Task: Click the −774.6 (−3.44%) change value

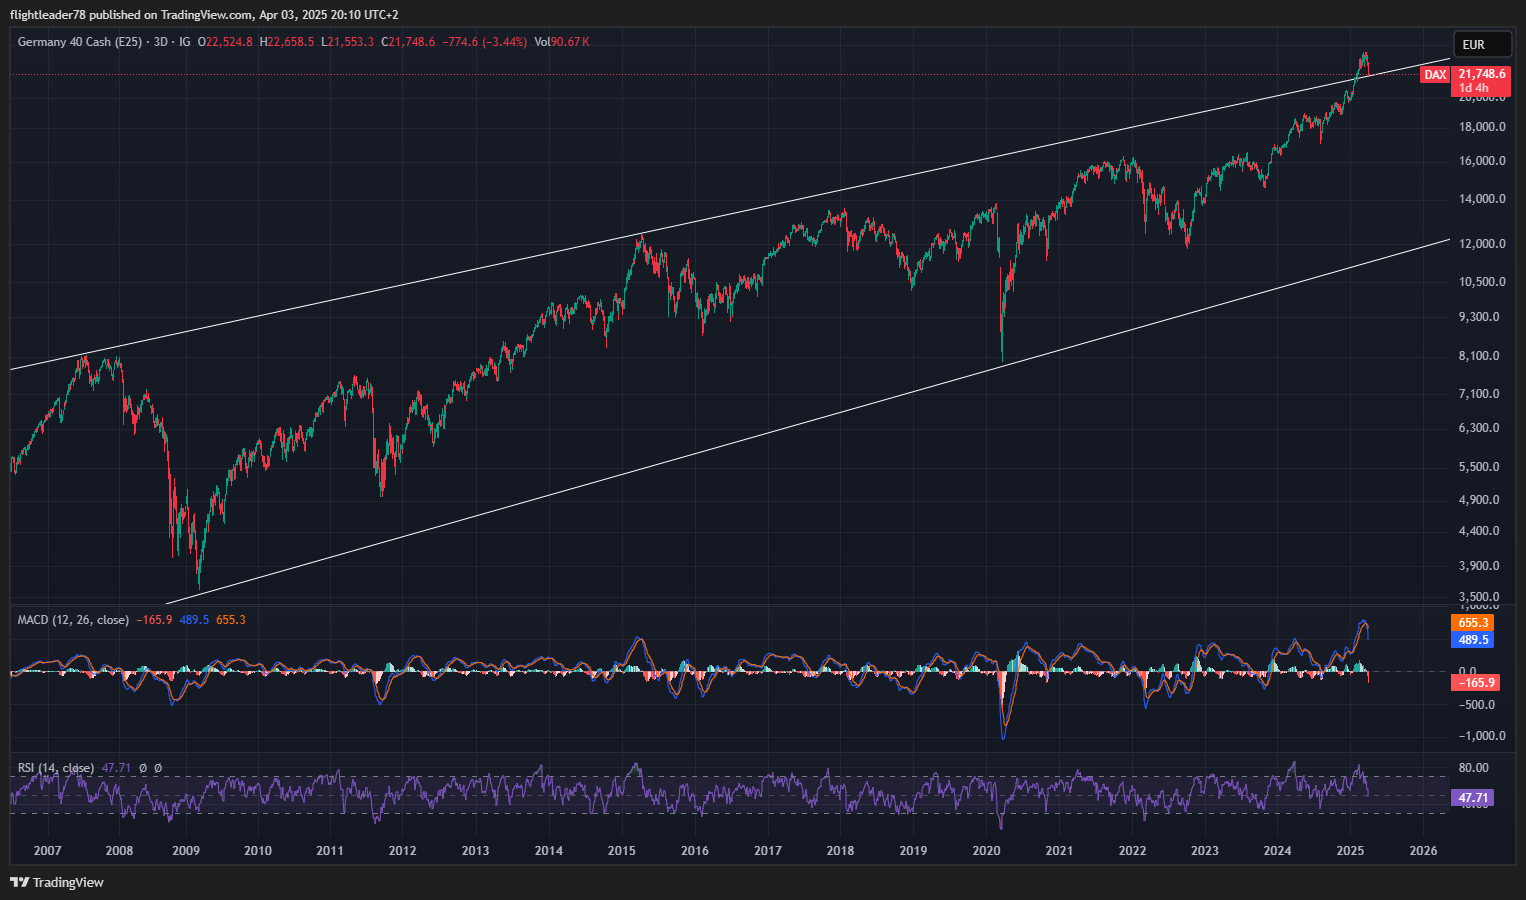Action: point(485,42)
